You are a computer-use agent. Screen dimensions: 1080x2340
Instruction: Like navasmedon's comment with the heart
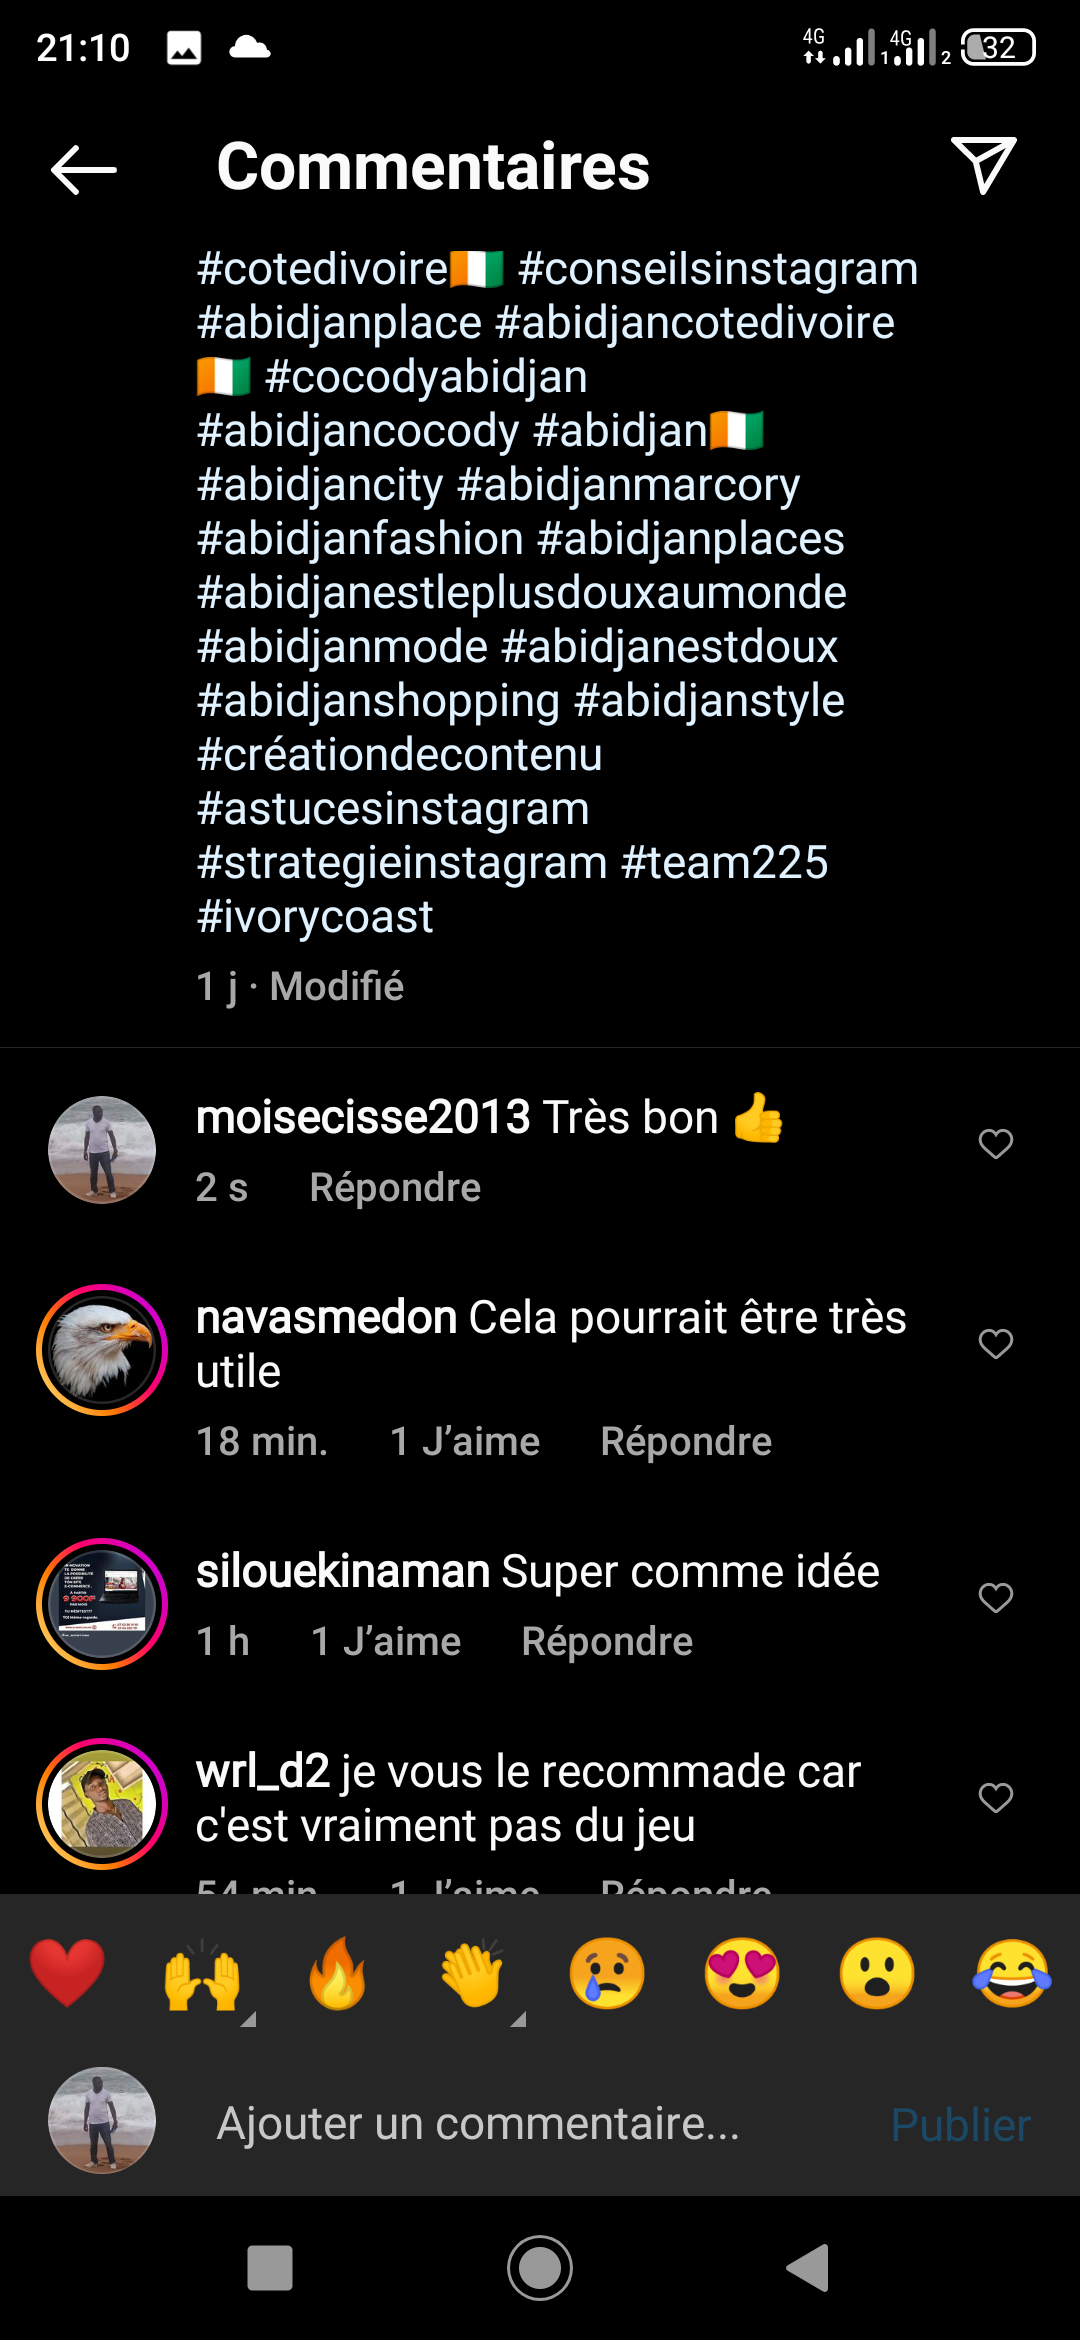coord(995,1343)
